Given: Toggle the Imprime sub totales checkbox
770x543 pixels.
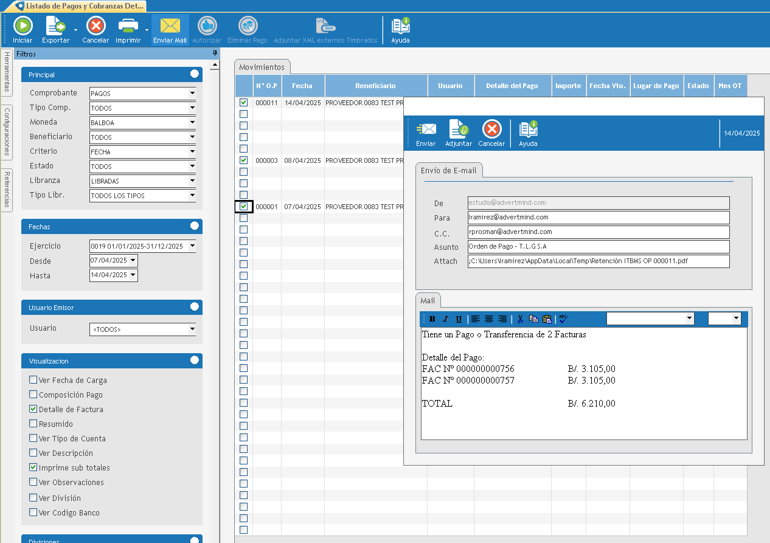Looking at the screenshot, I should (33, 467).
